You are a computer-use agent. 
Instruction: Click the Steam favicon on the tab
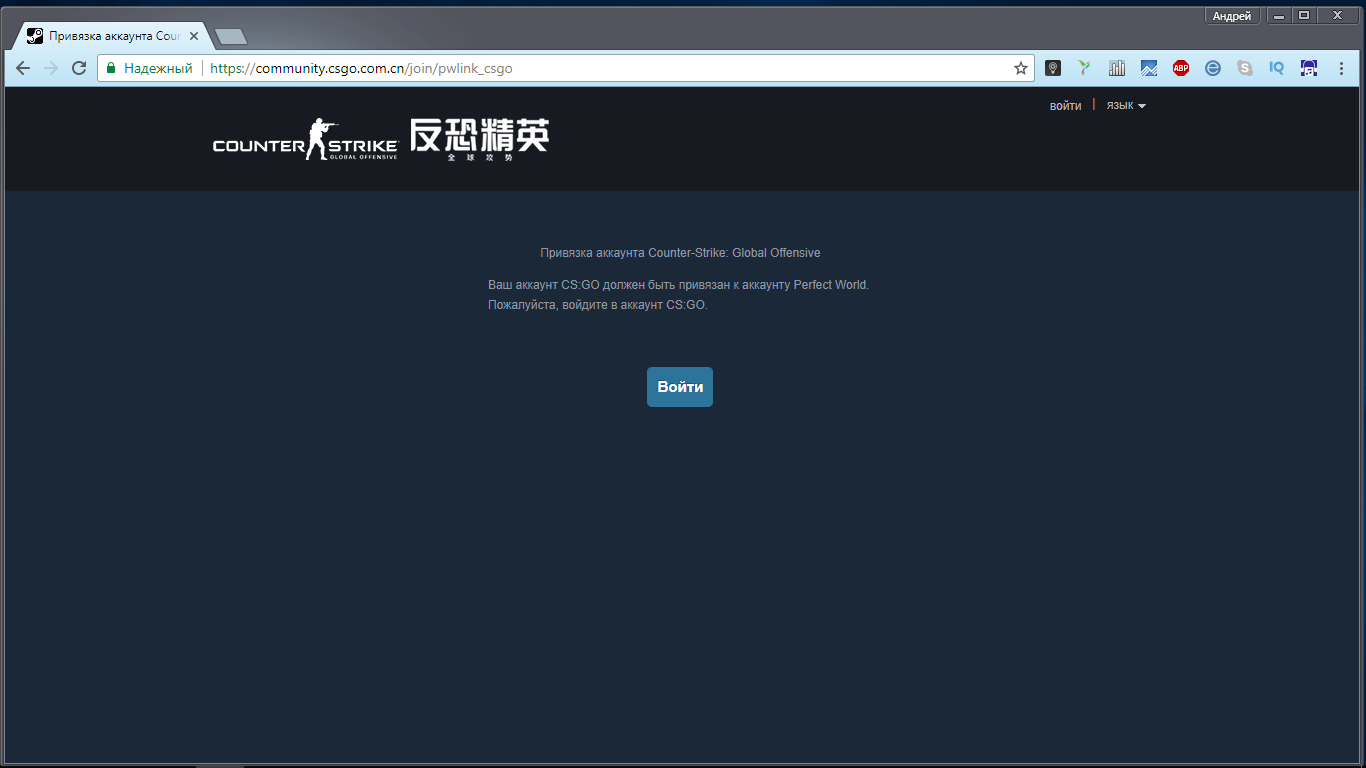35,36
